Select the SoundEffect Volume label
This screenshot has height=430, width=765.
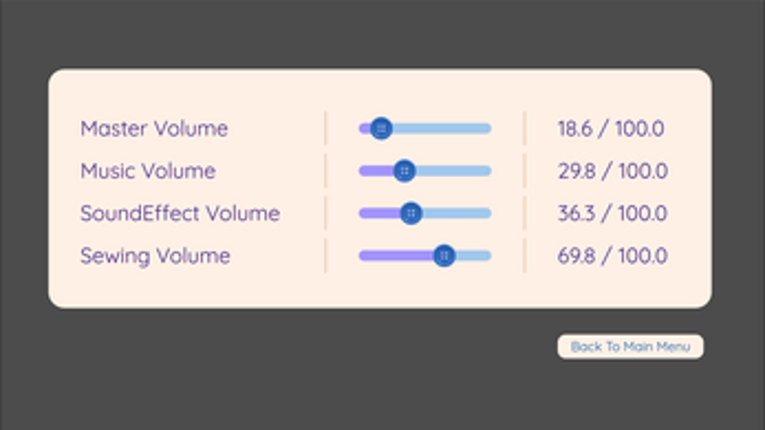point(180,213)
